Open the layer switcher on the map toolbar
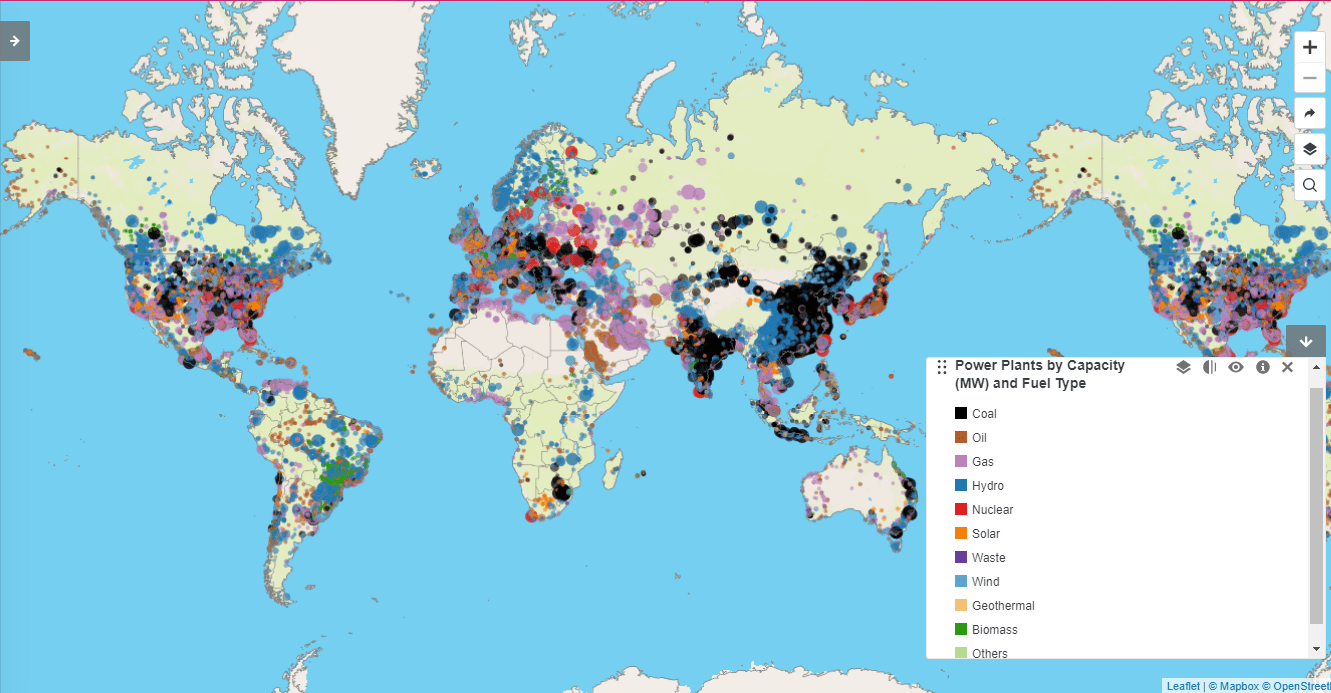This screenshot has height=693, width=1331. click(x=1310, y=148)
